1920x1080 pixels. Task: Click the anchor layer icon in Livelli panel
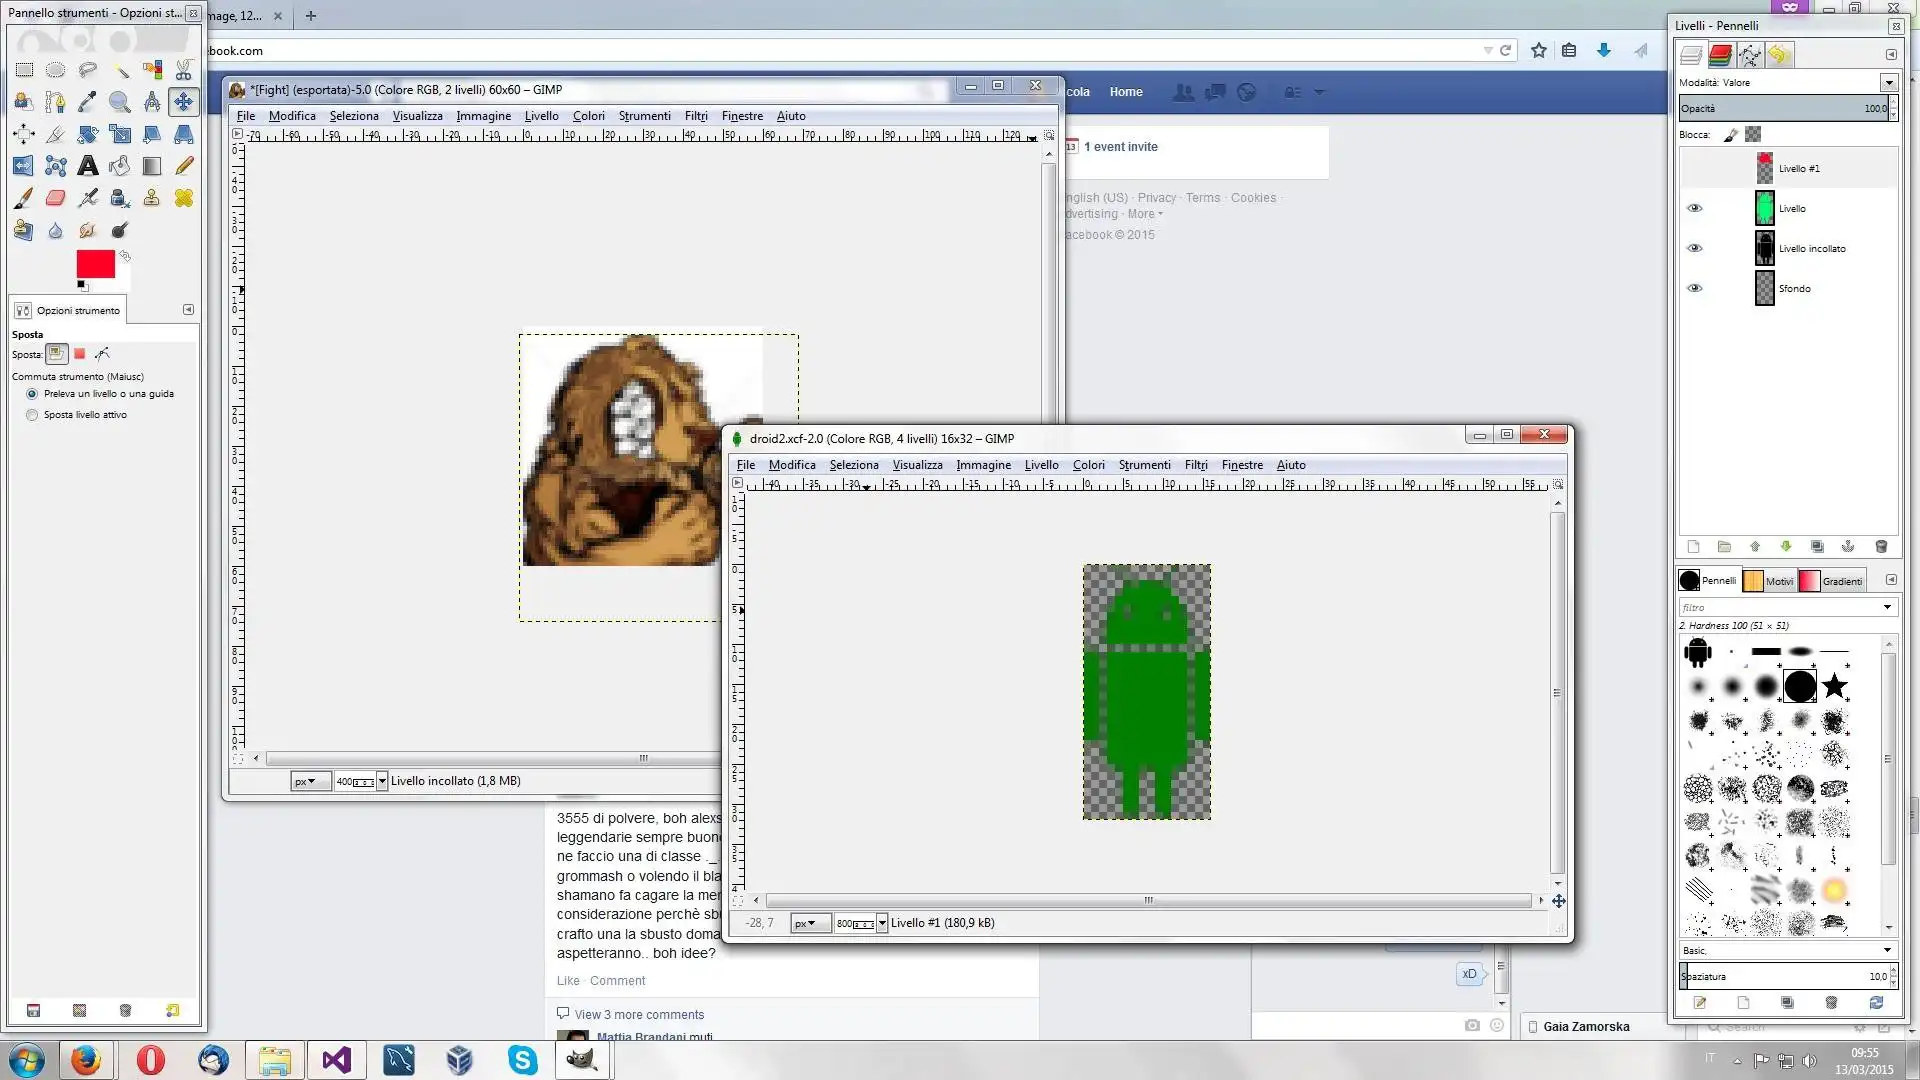(x=1848, y=547)
